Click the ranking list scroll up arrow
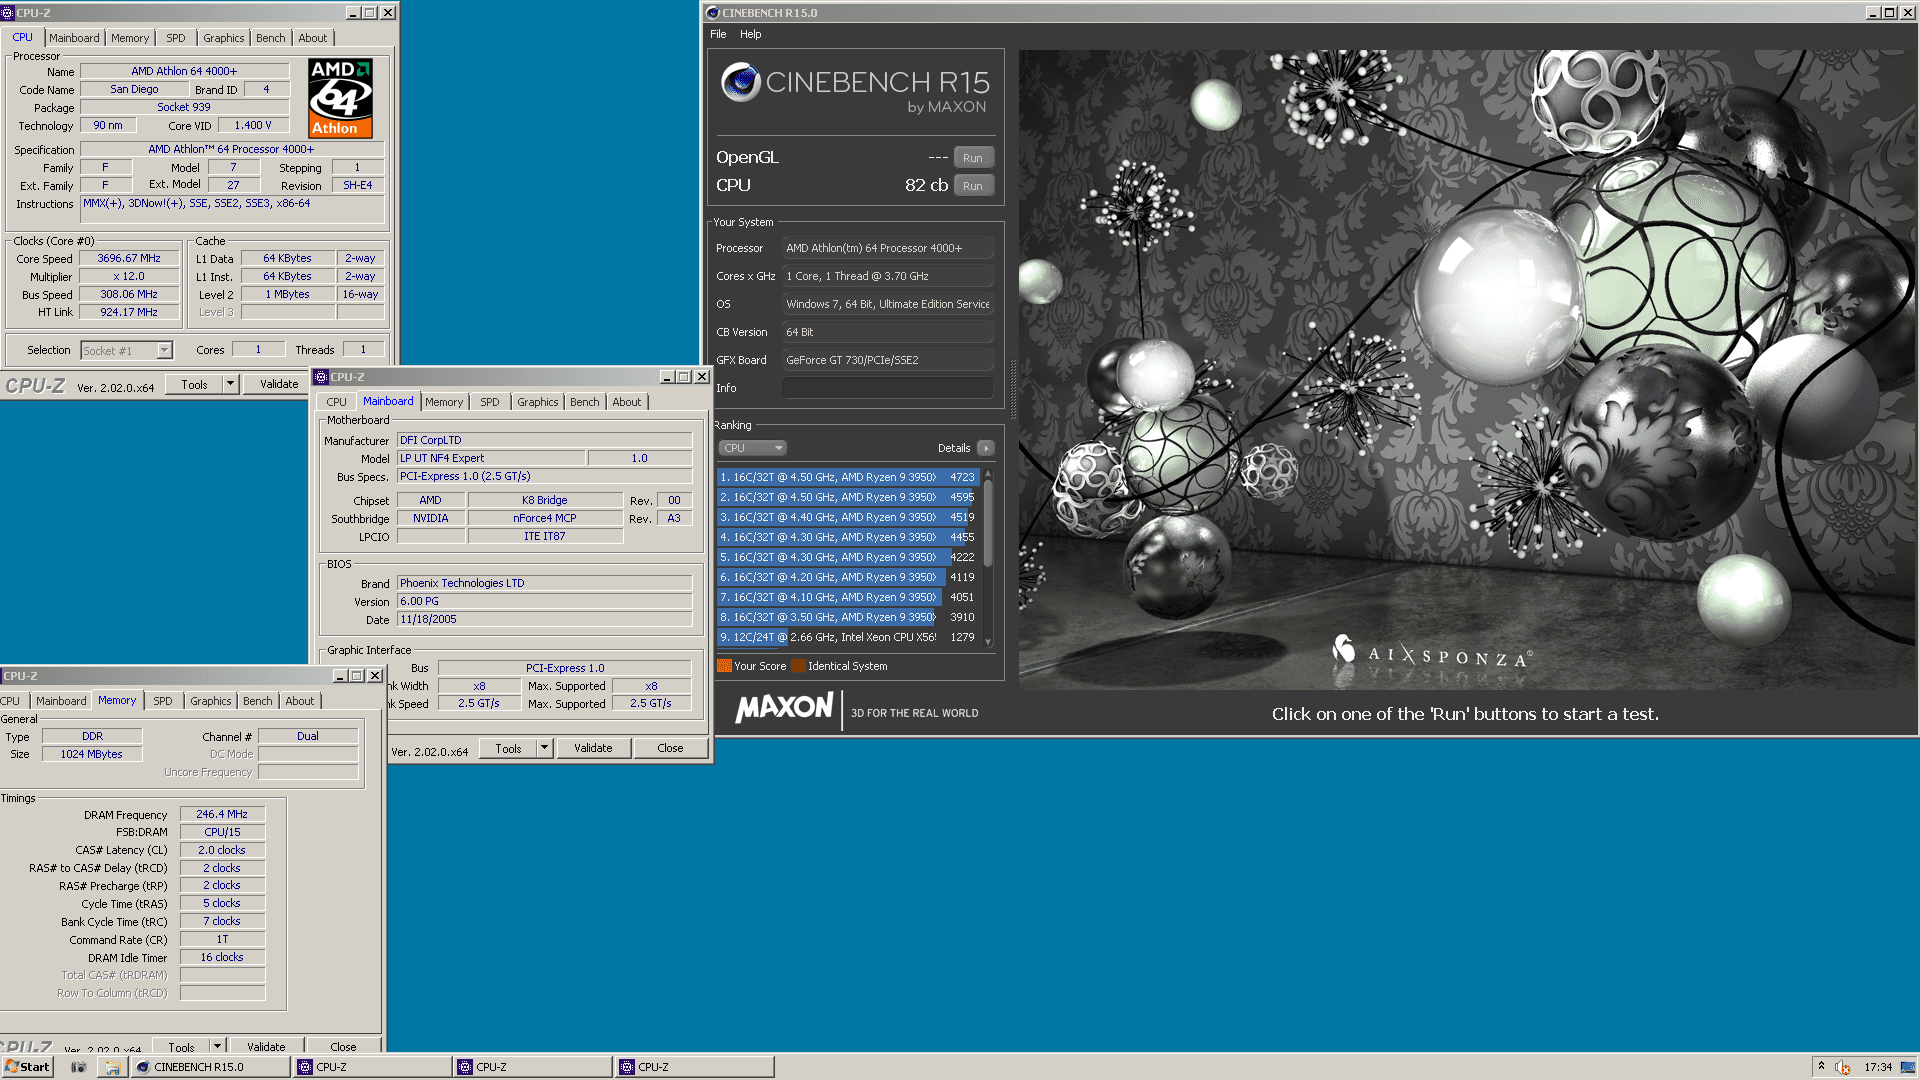Image resolution: width=1920 pixels, height=1080 pixels. [x=988, y=473]
